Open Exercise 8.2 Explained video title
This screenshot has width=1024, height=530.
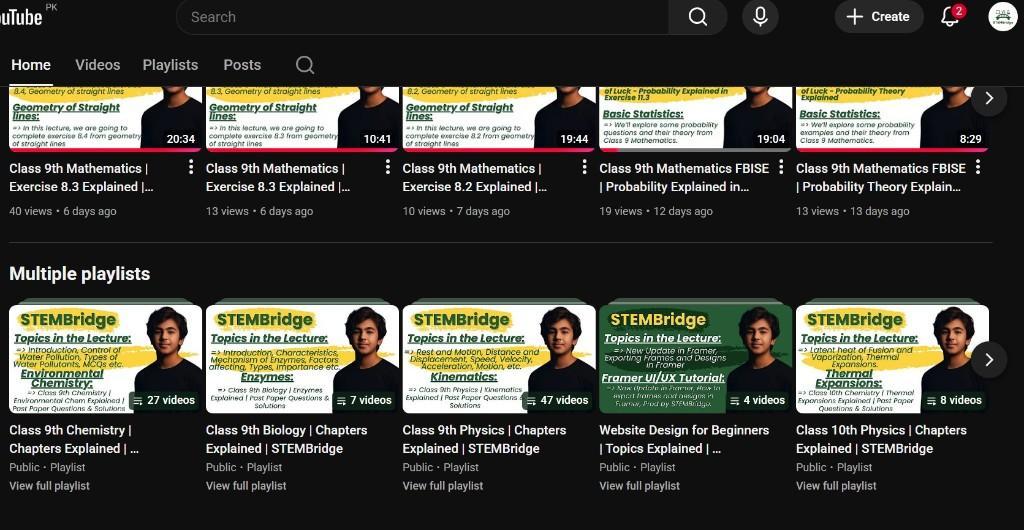pyautogui.click(x=475, y=178)
